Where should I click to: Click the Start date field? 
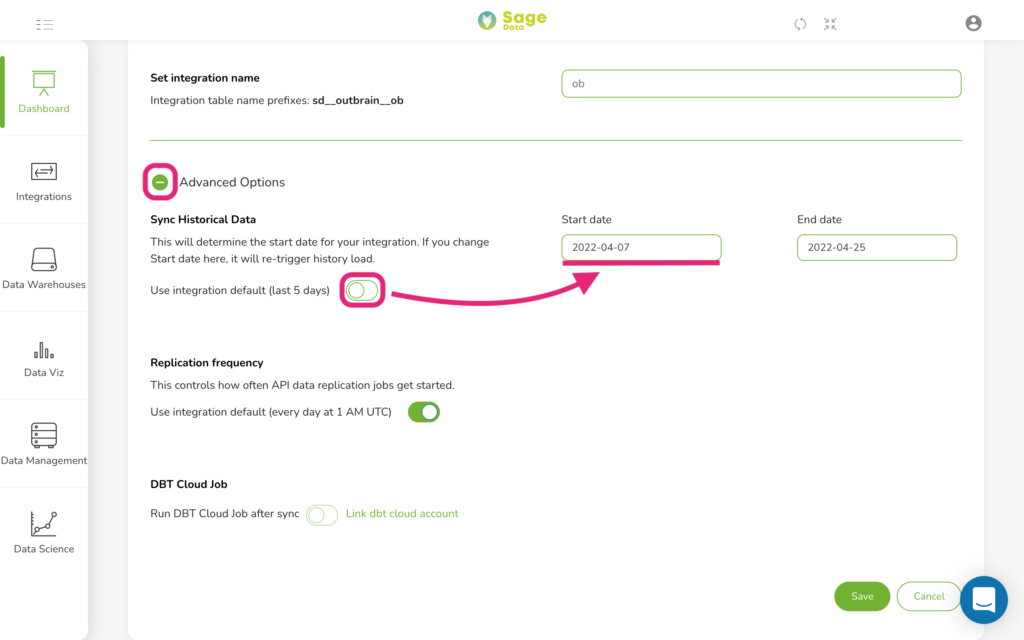[641, 248]
